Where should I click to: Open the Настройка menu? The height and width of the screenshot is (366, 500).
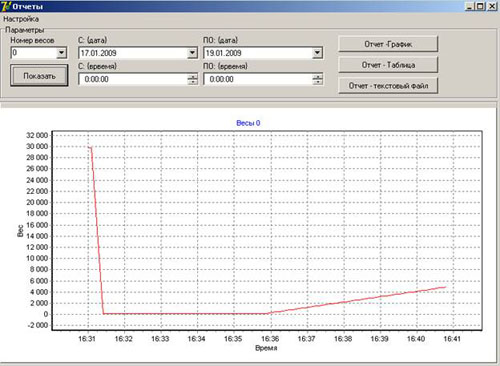pos(21,19)
